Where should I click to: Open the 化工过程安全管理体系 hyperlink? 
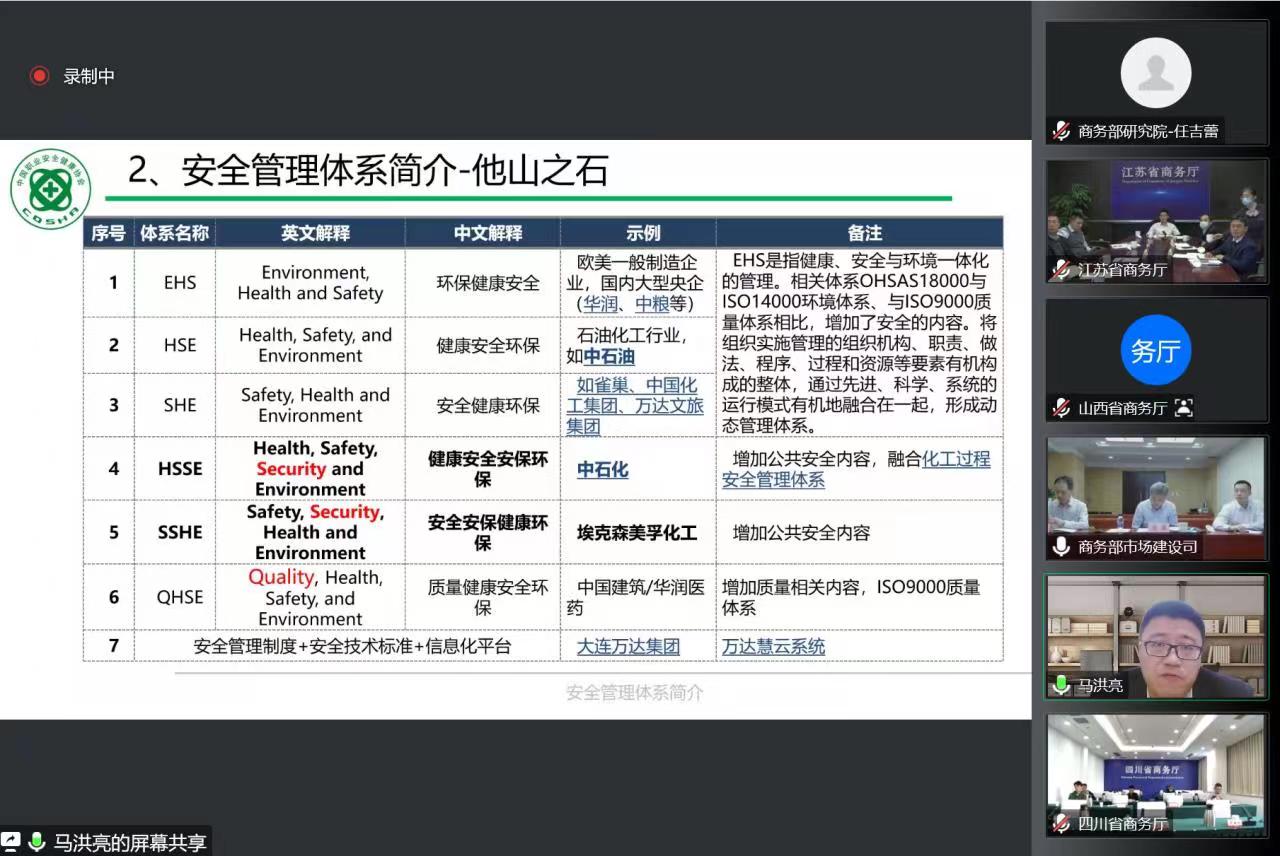point(856,469)
